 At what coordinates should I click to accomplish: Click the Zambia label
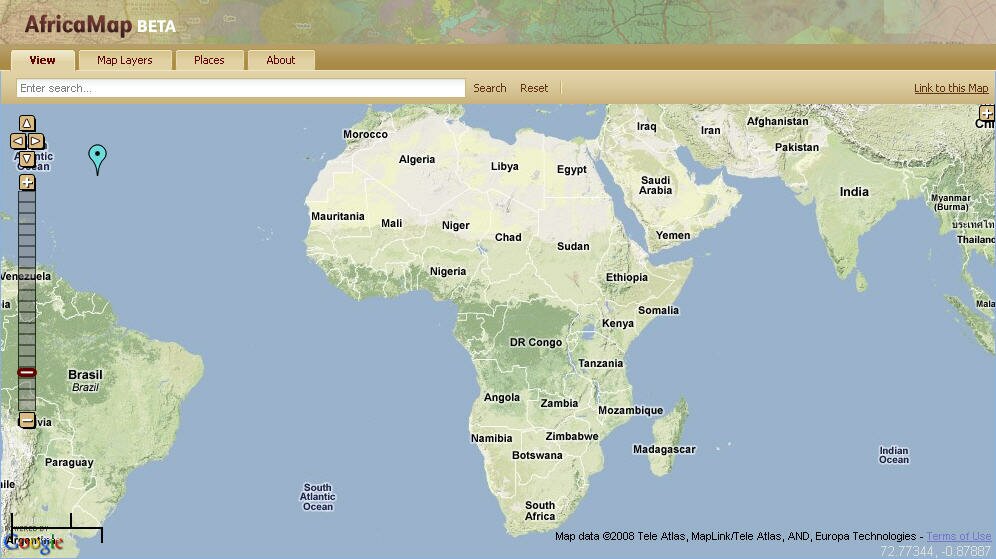tap(559, 403)
